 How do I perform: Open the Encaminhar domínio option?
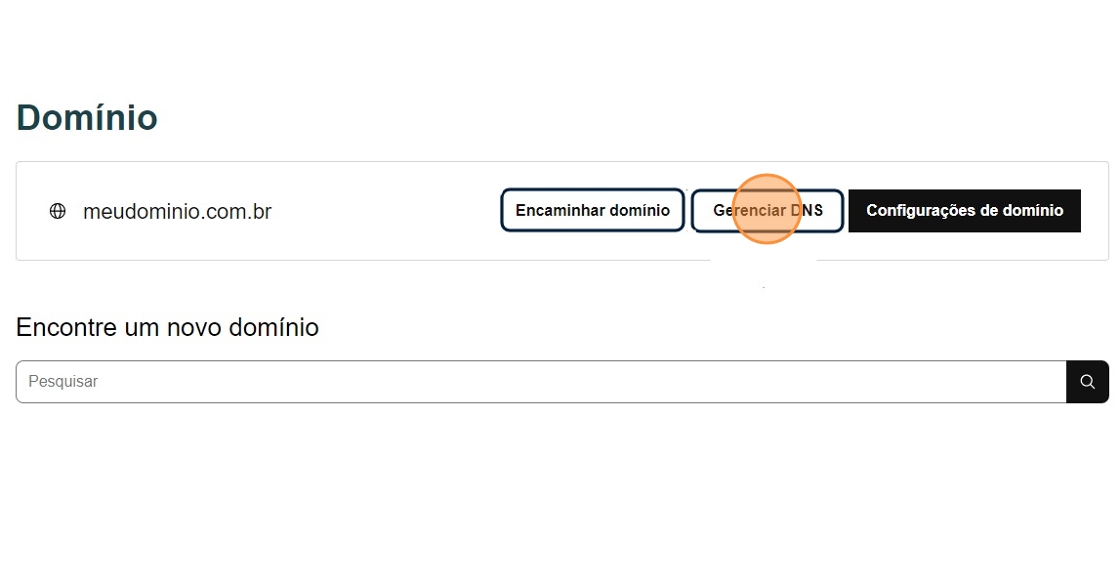[592, 211]
